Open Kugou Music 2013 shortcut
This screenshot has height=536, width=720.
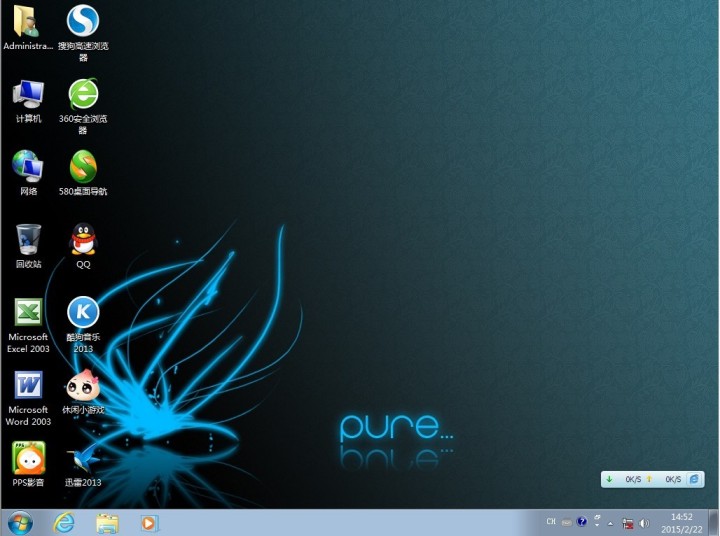click(83, 313)
